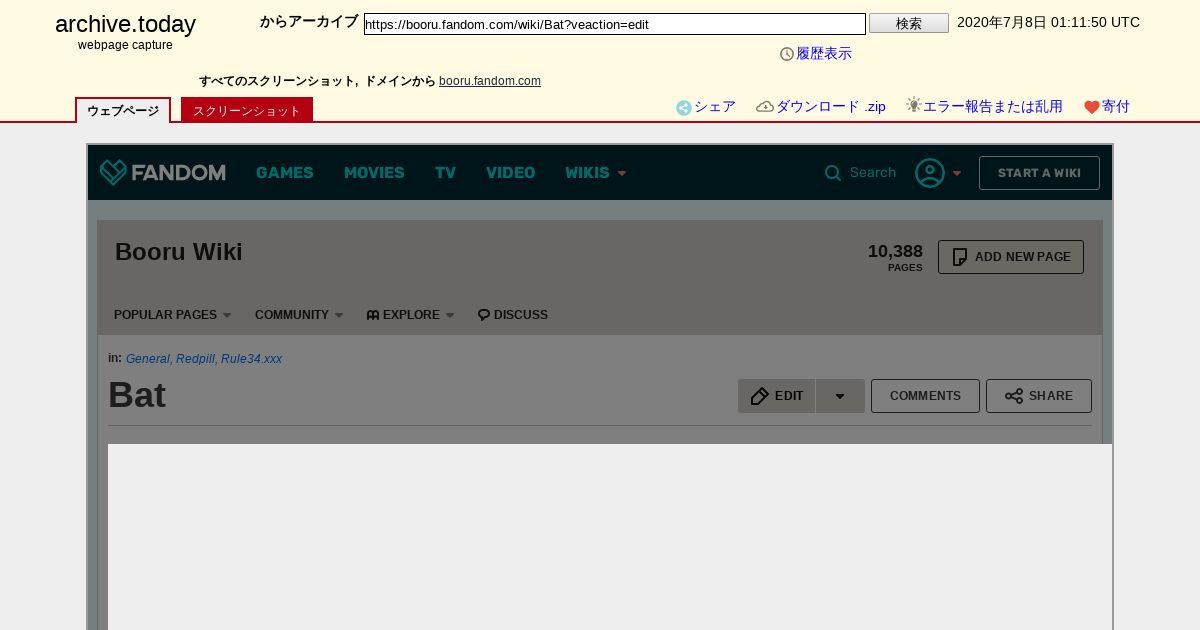
Task: Open the MOVIES menu
Action: [374, 173]
